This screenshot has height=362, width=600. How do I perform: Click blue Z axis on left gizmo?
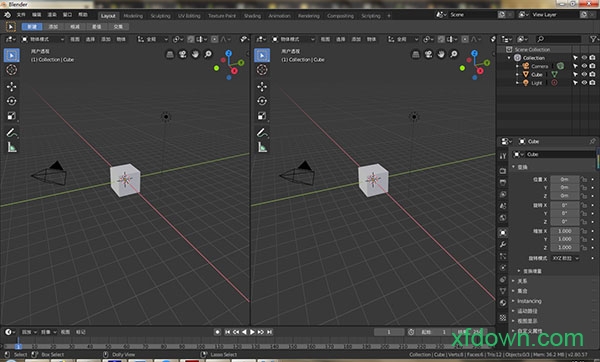coord(228,53)
